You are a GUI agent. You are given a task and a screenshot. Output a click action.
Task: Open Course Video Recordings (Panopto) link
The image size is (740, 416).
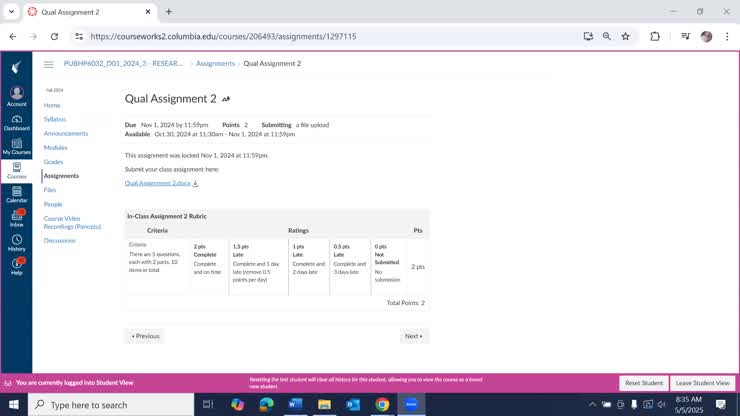coord(67,222)
